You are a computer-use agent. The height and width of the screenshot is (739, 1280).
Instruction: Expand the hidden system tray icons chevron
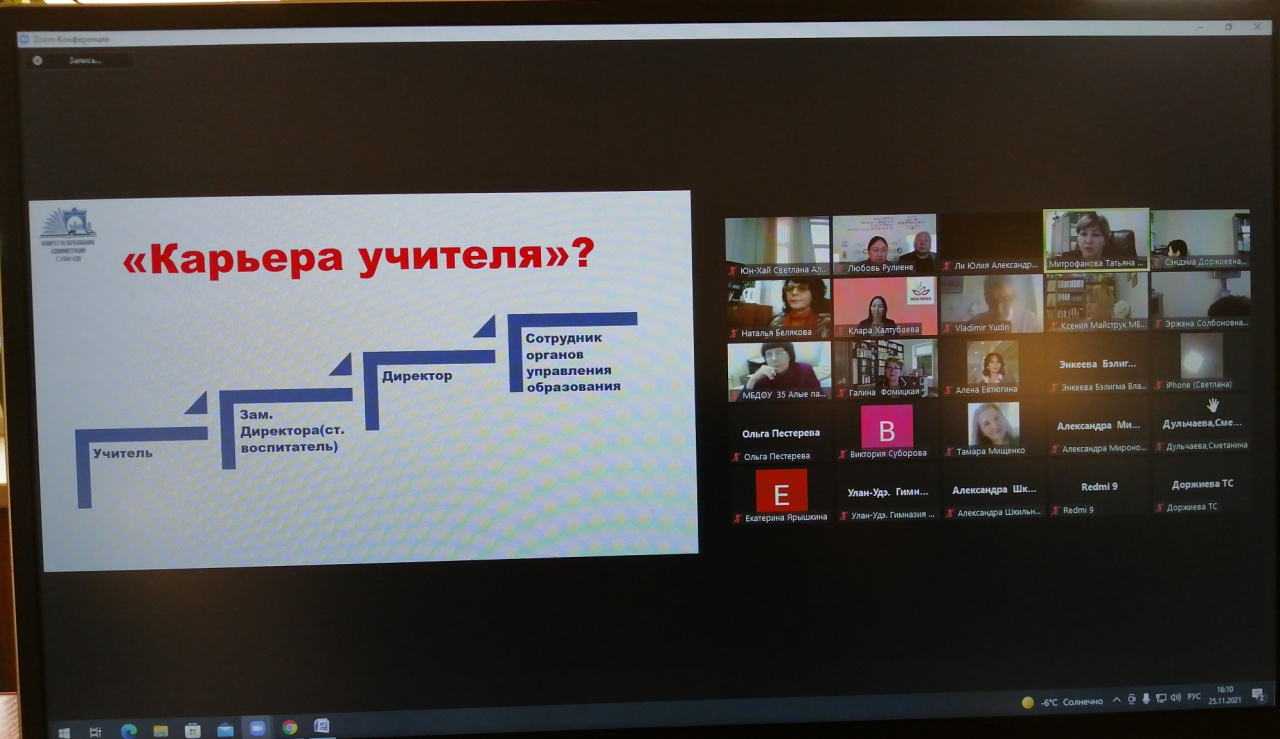[1117, 700]
